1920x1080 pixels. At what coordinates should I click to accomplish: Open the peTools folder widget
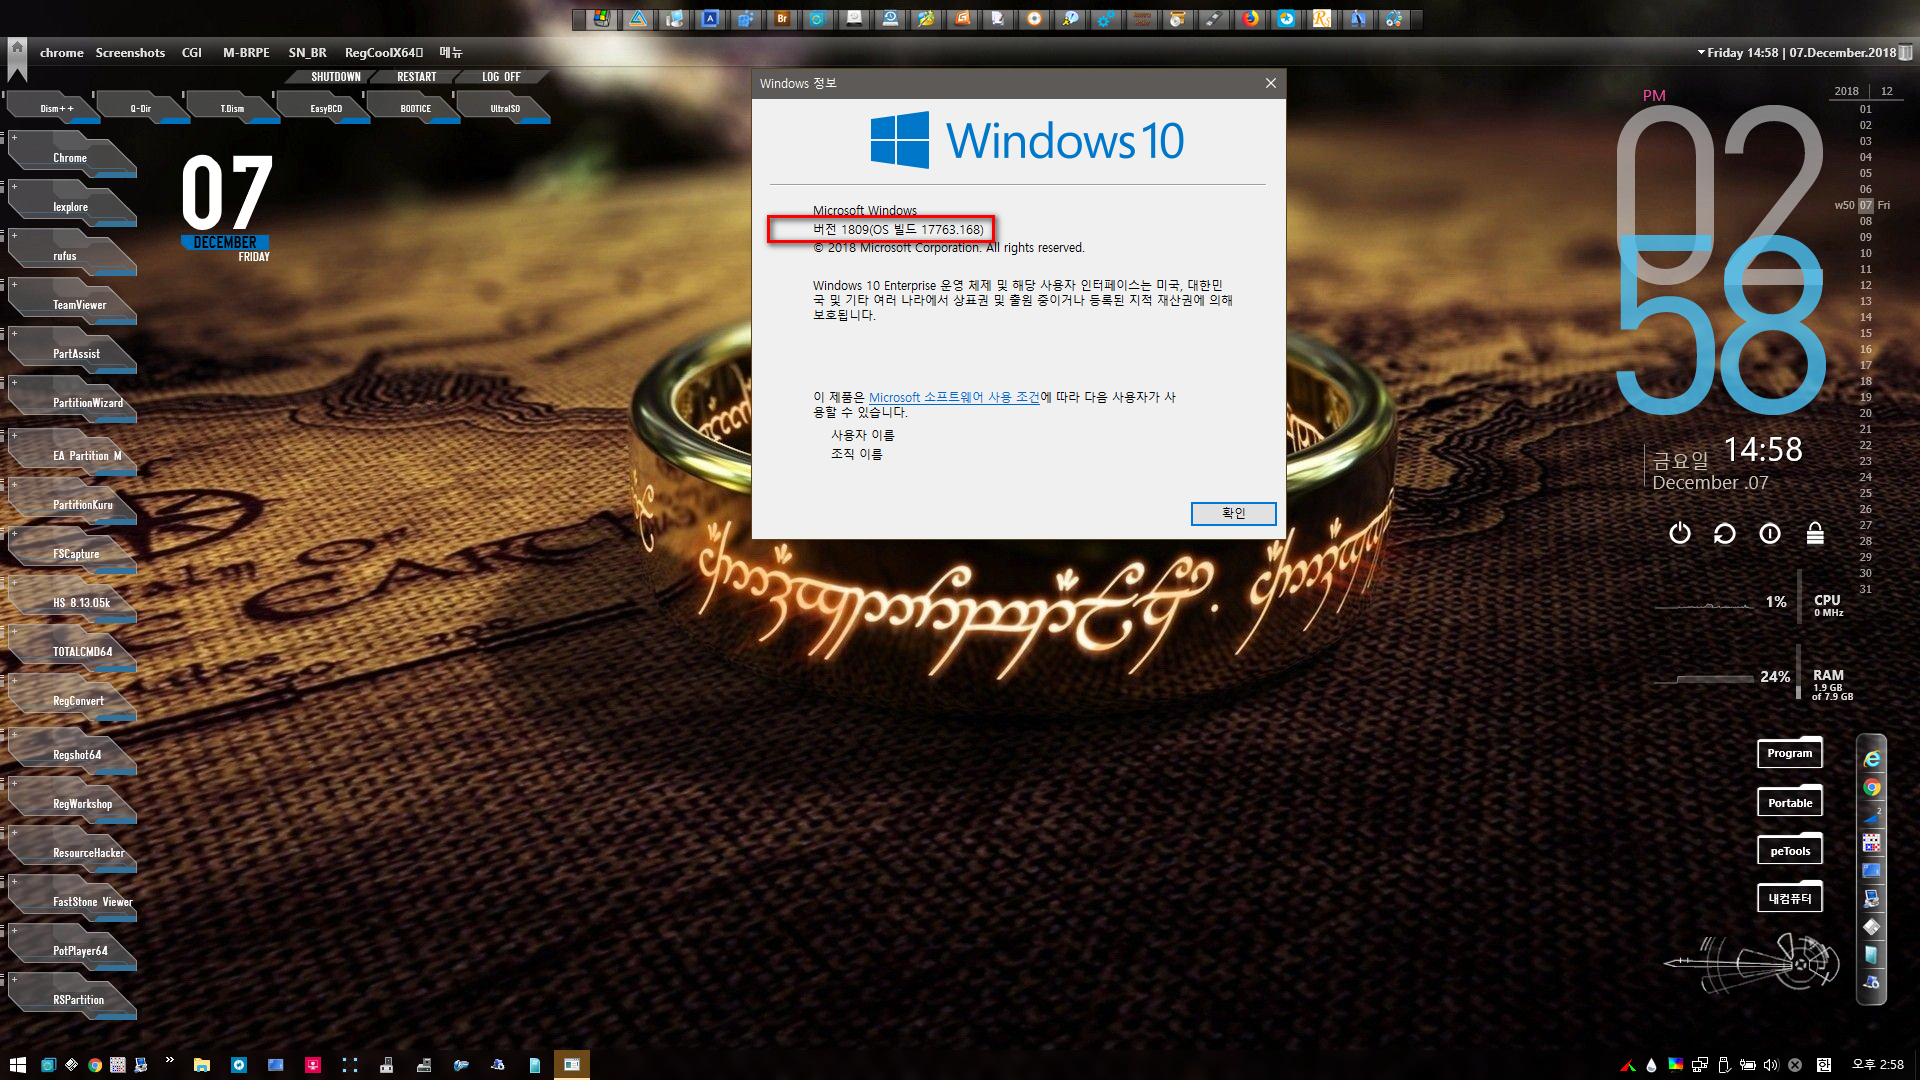1789,851
